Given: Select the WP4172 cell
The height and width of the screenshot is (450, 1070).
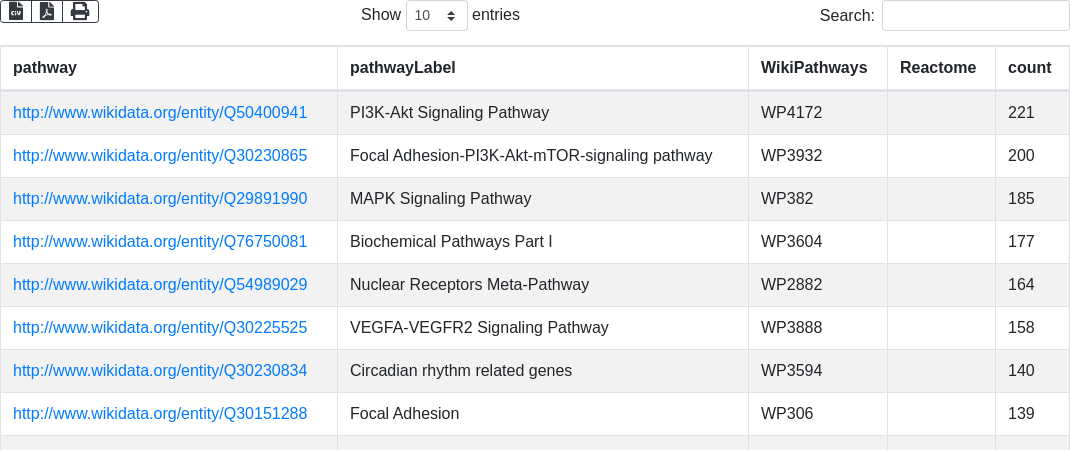Looking at the screenshot, I should (818, 113).
